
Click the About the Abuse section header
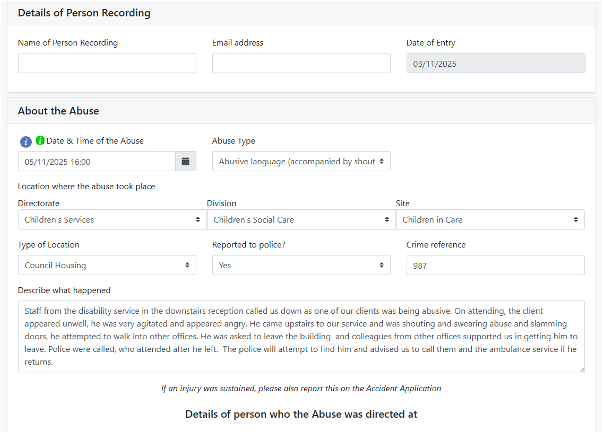(58, 111)
